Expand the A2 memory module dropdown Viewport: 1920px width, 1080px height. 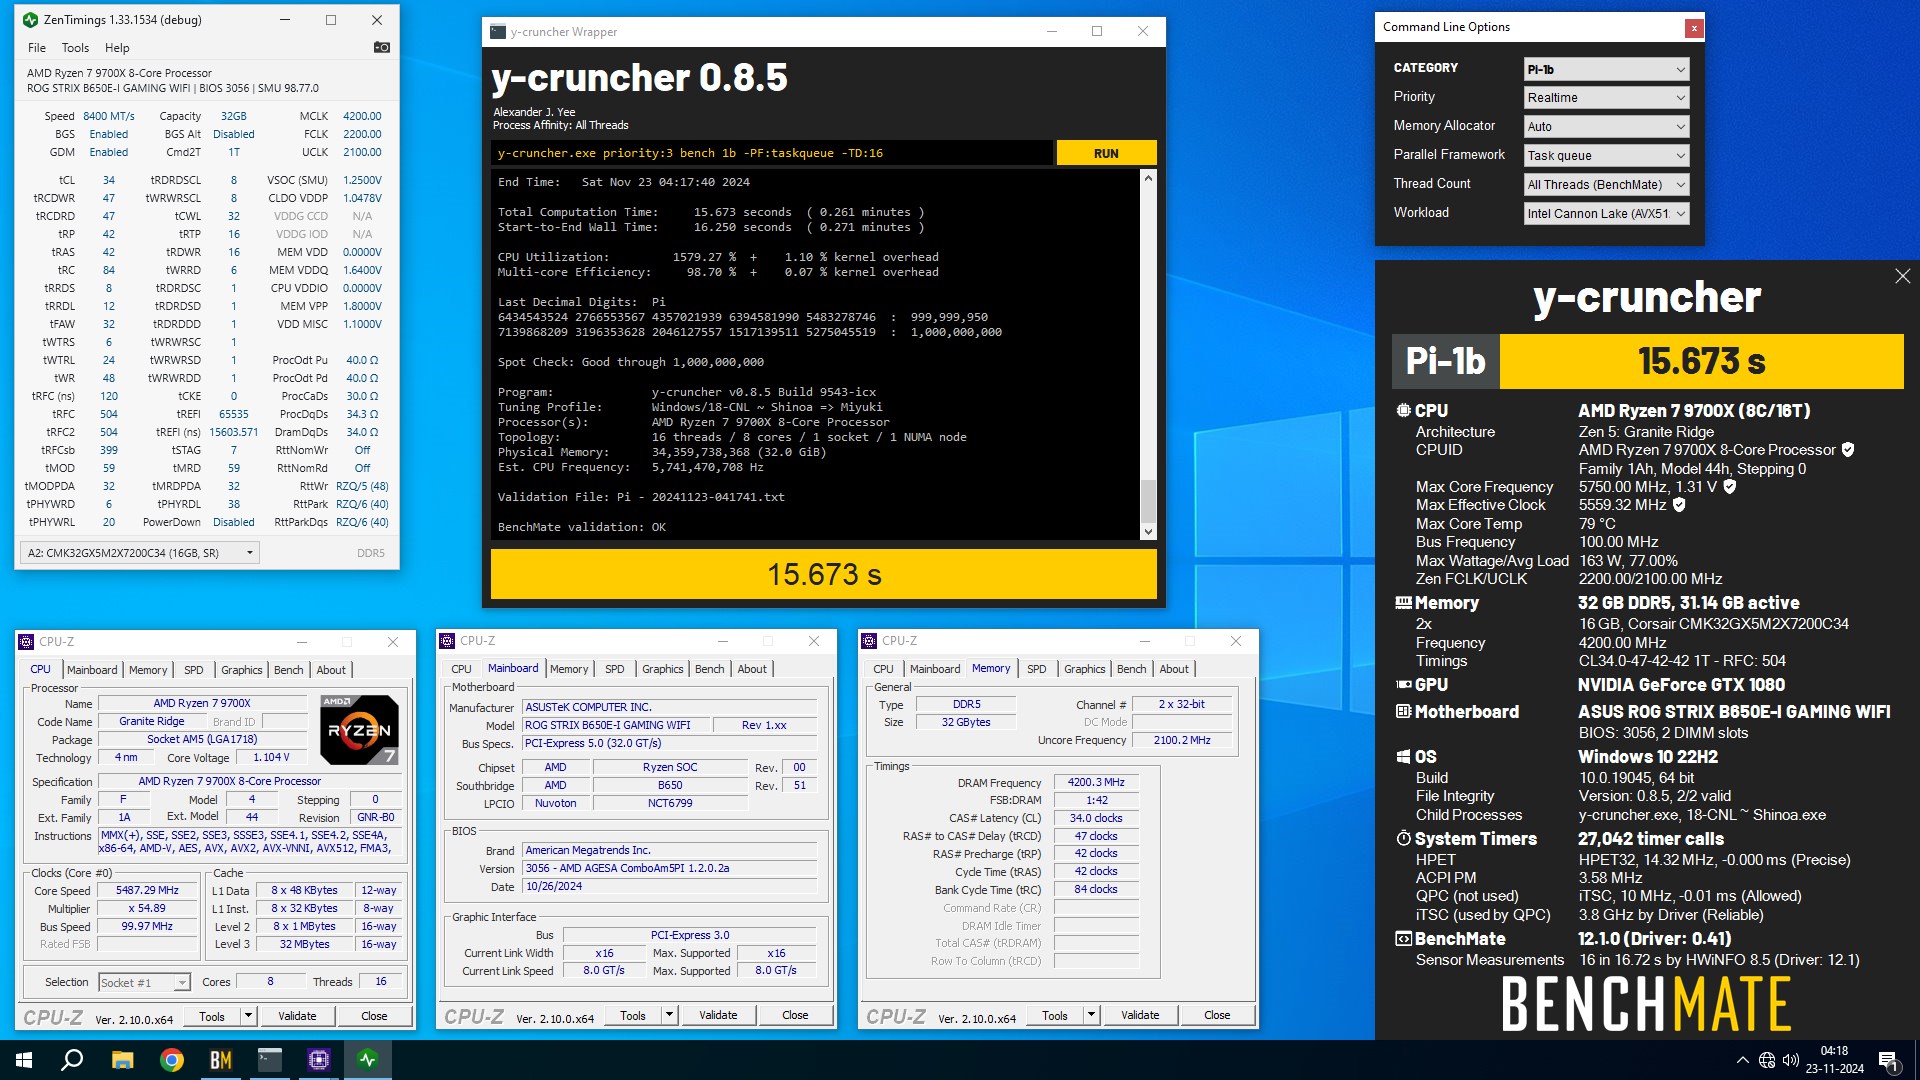pos(140,553)
